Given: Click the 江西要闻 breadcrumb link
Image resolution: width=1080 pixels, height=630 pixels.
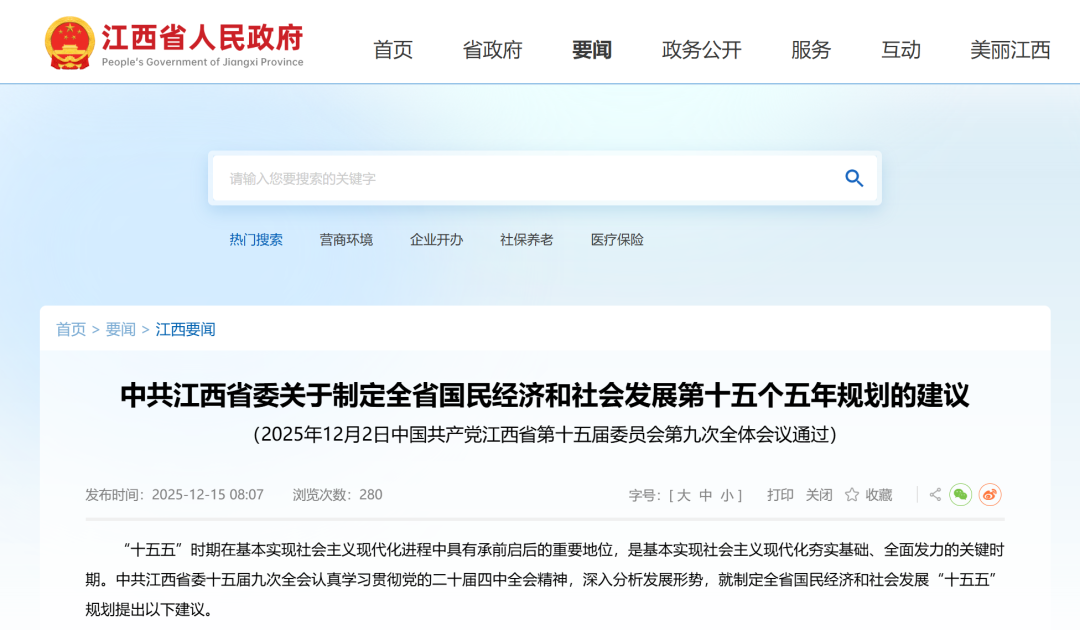Looking at the screenshot, I should pyautogui.click(x=185, y=329).
